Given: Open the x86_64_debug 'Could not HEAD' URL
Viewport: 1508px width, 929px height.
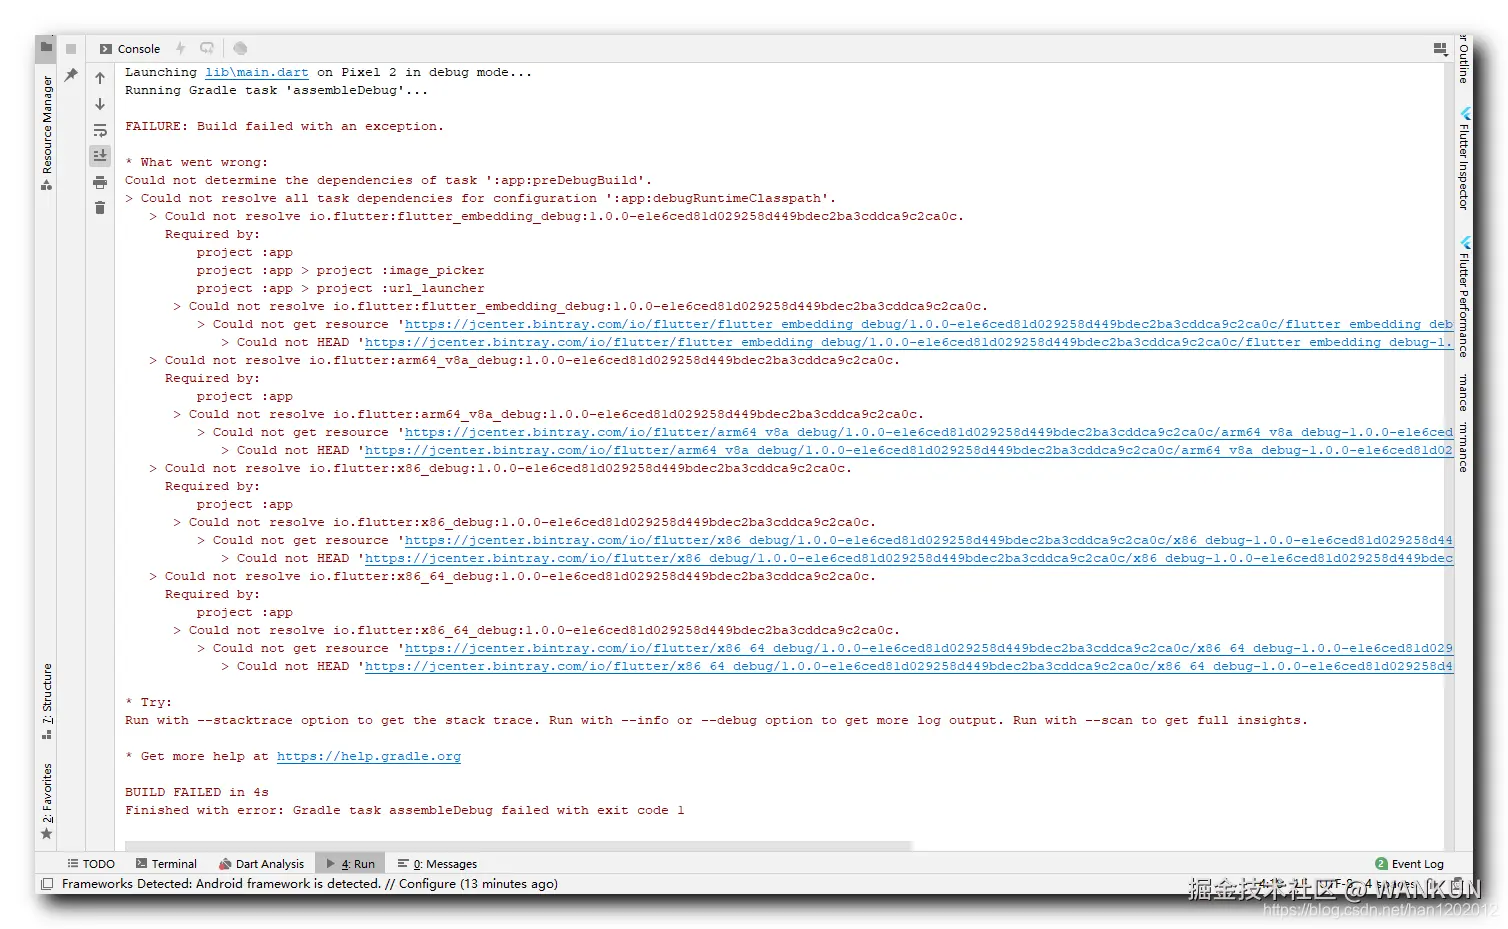Looking at the screenshot, I should [909, 666].
